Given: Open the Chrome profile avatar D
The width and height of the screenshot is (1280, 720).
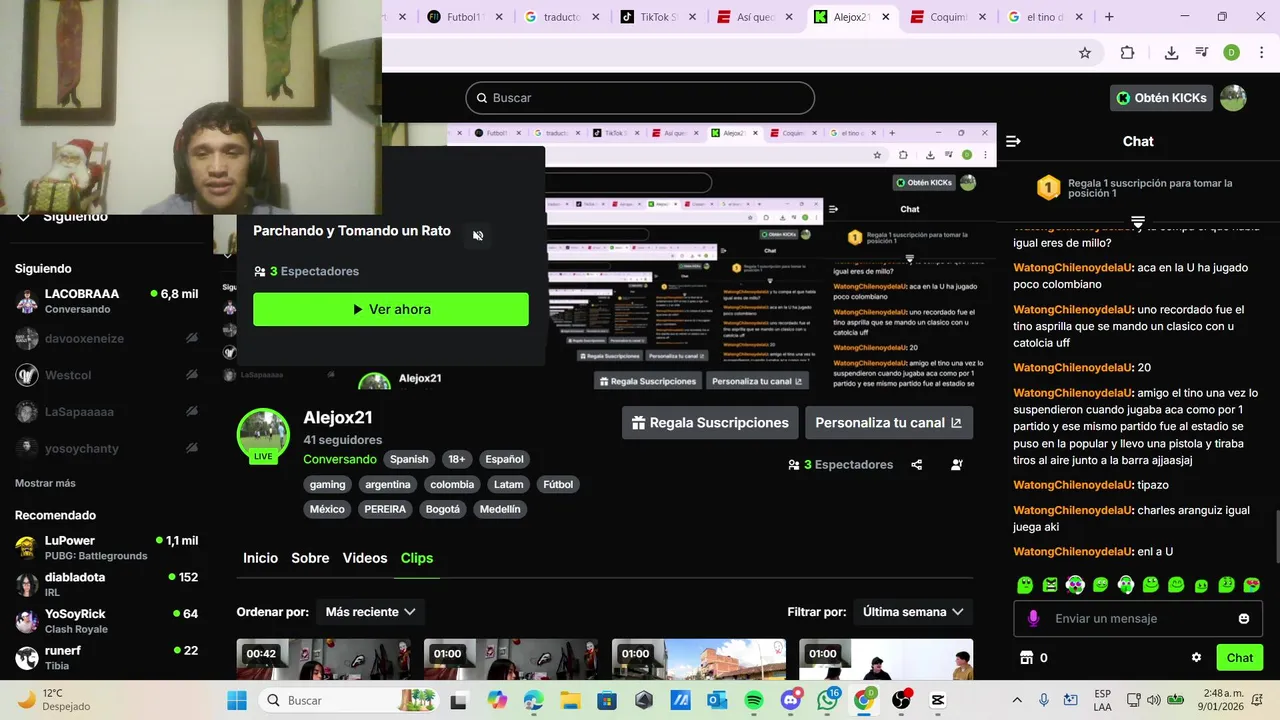Looking at the screenshot, I should coord(1231,53).
